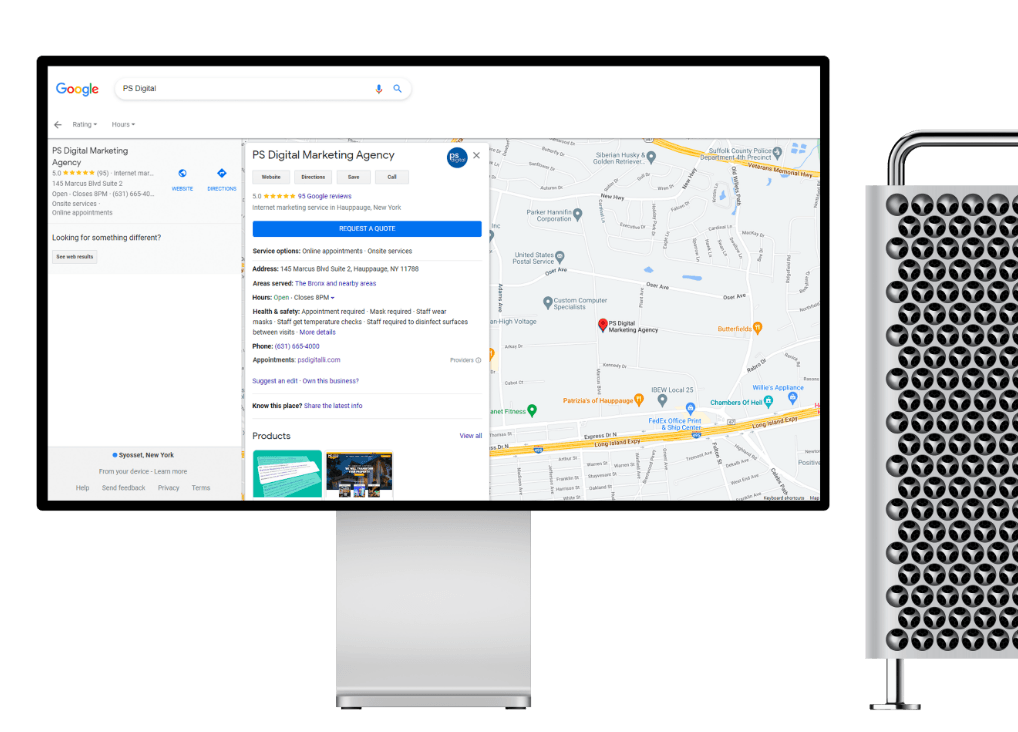Click the magnifying glass search icon
1018x732 pixels.
pyautogui.click(x=397, y=89)
